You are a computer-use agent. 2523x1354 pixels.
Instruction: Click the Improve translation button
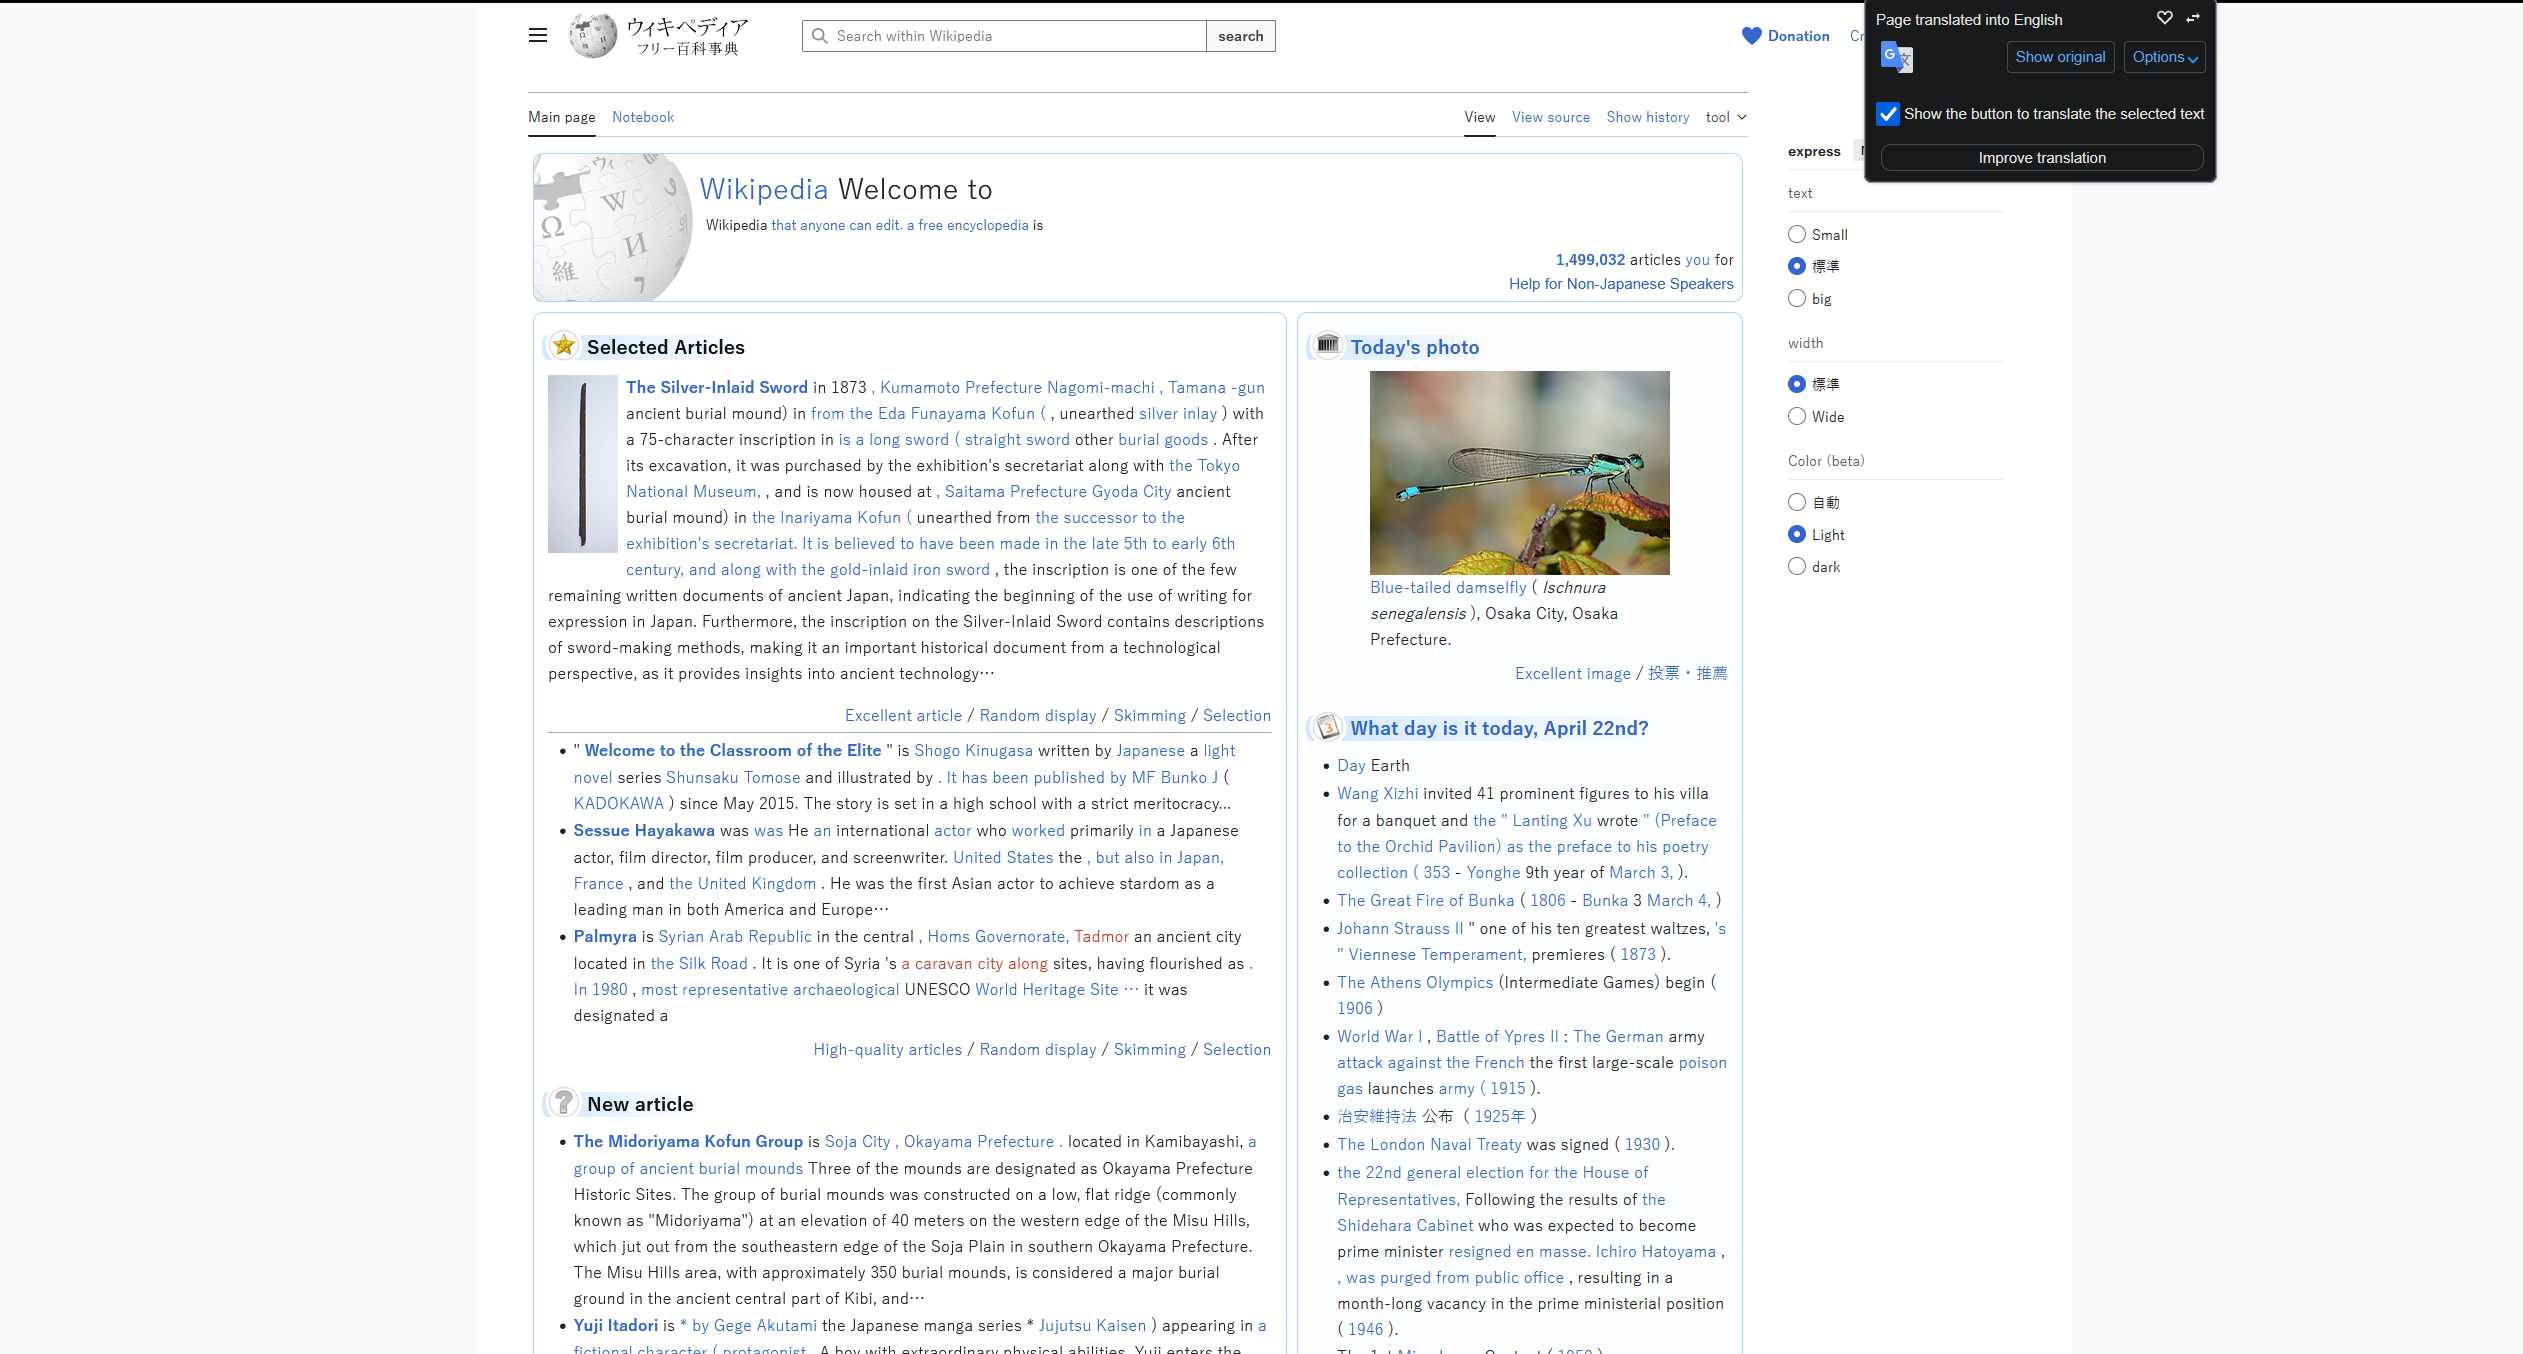click(2042, 158)
